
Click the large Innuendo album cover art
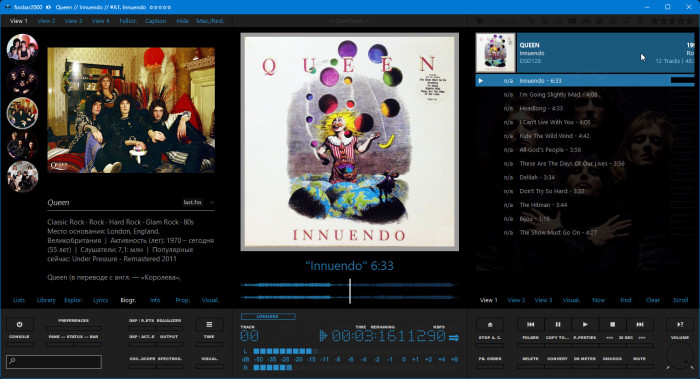click(350, 142)
